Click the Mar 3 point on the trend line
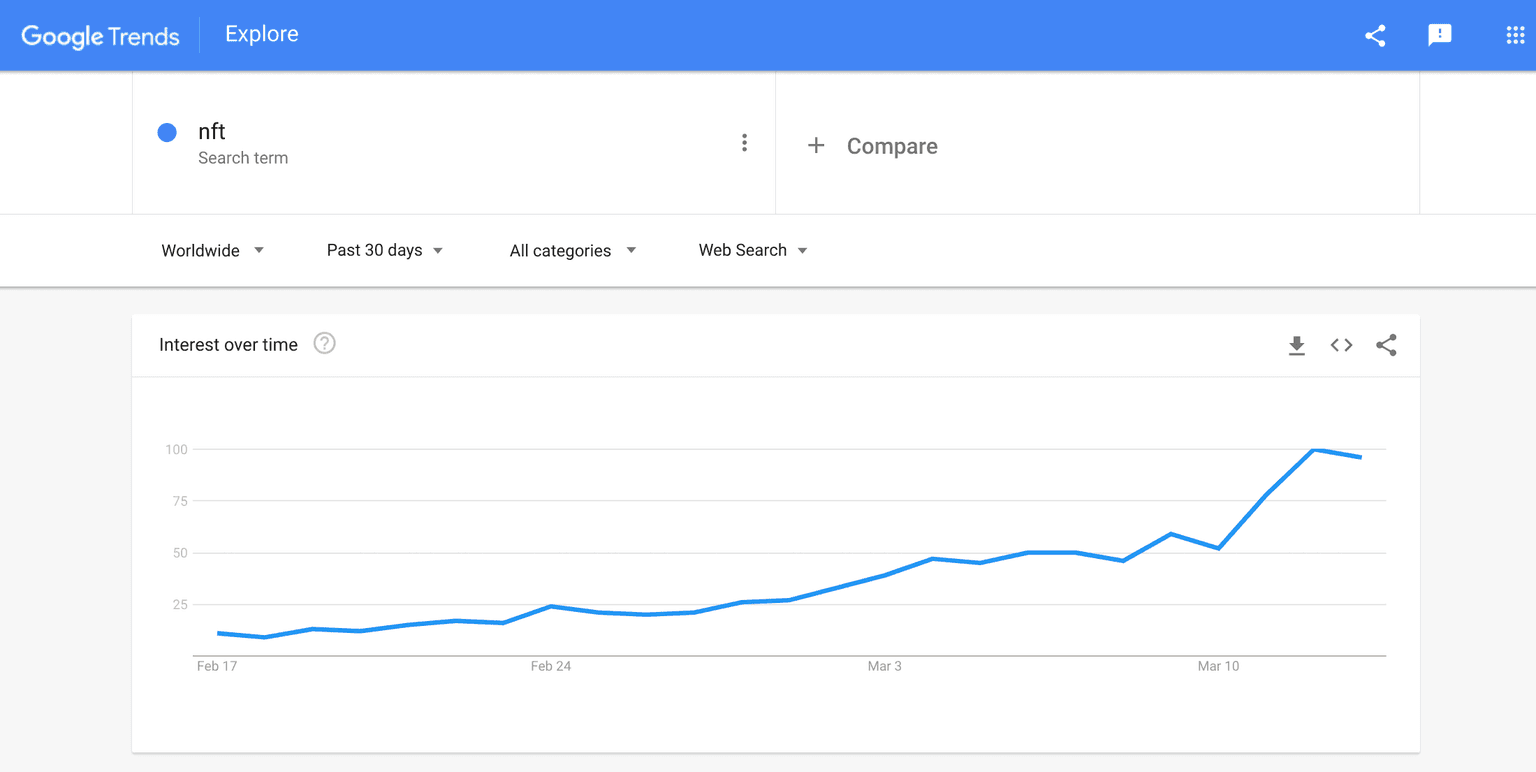1536x772 pixels. [885, 575]
